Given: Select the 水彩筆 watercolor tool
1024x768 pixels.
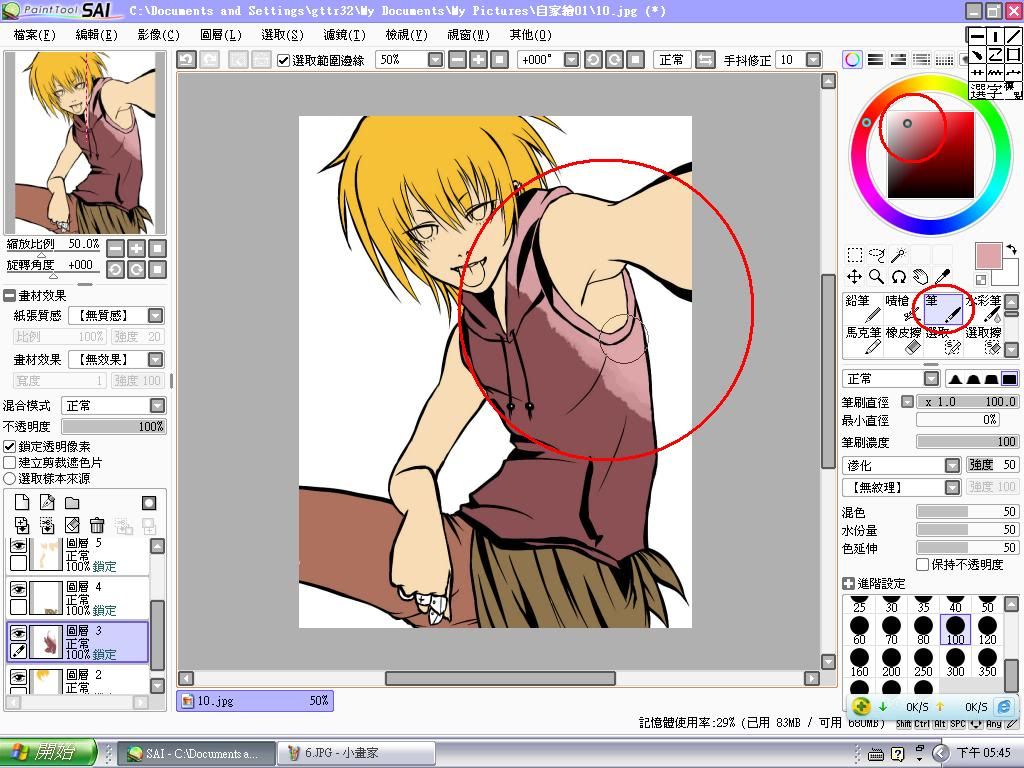Looking at the screenshot, I should click(983, 308).
